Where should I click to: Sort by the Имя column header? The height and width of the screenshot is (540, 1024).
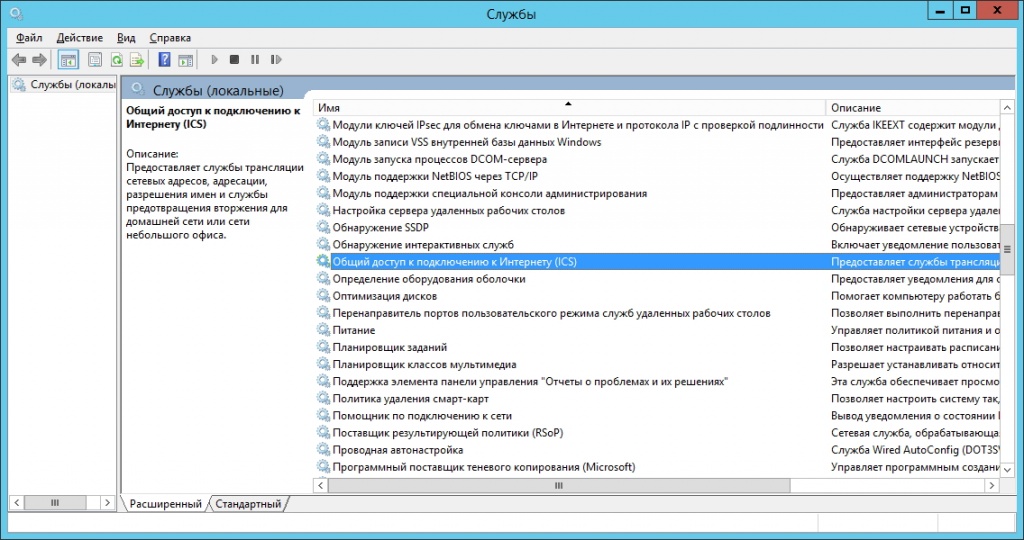coord(569,108)
